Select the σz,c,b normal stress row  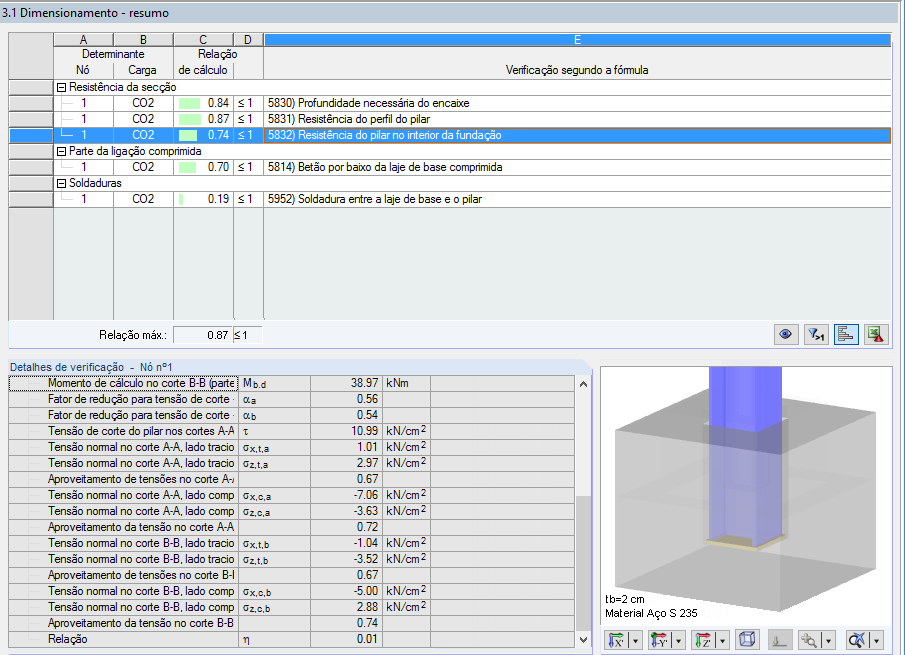[x=291, y=607]
